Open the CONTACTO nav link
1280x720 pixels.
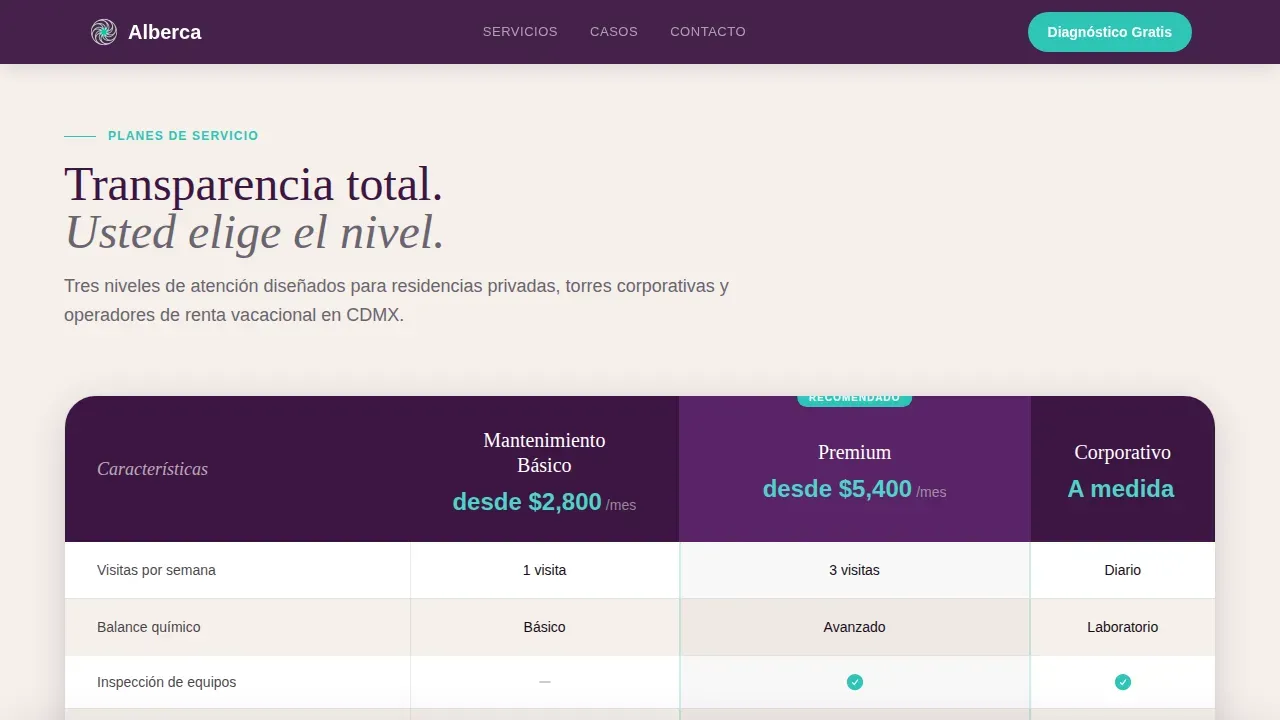point(708,32)
